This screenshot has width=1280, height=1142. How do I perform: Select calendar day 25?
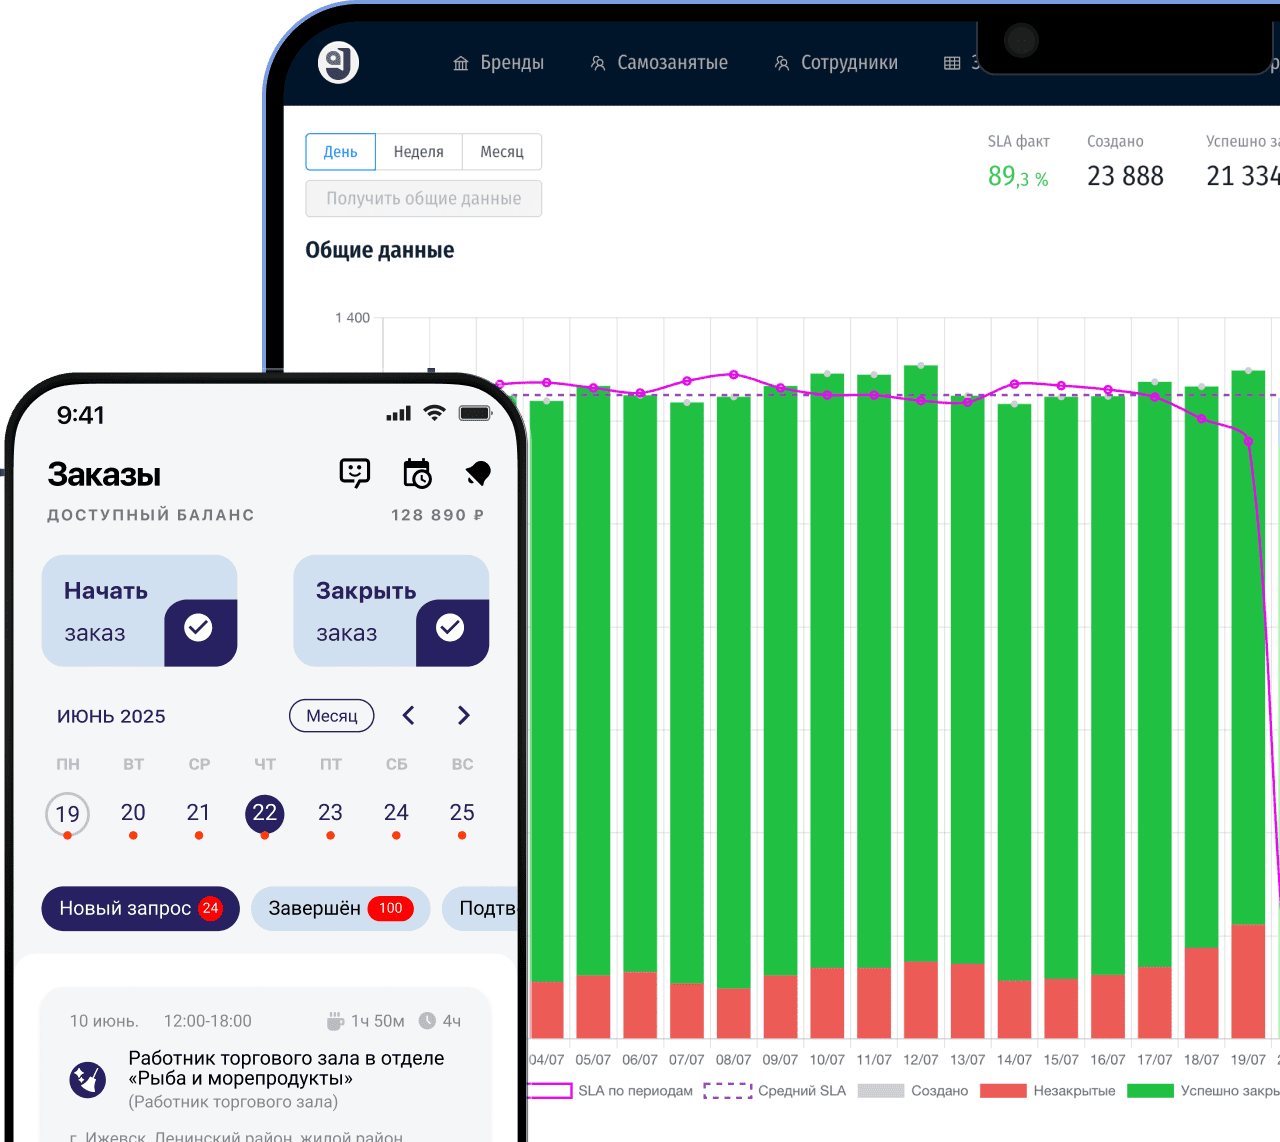462,813
